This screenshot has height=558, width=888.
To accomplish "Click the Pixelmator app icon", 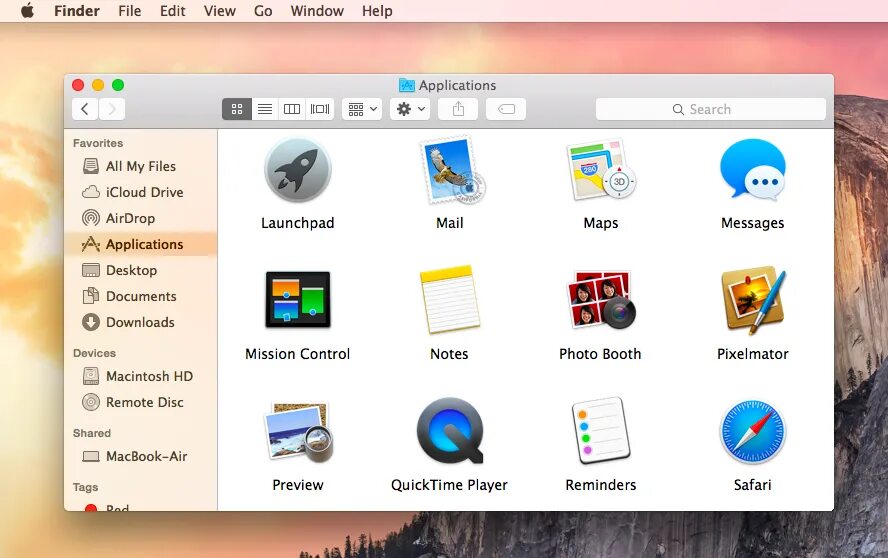I will [753, 300].
